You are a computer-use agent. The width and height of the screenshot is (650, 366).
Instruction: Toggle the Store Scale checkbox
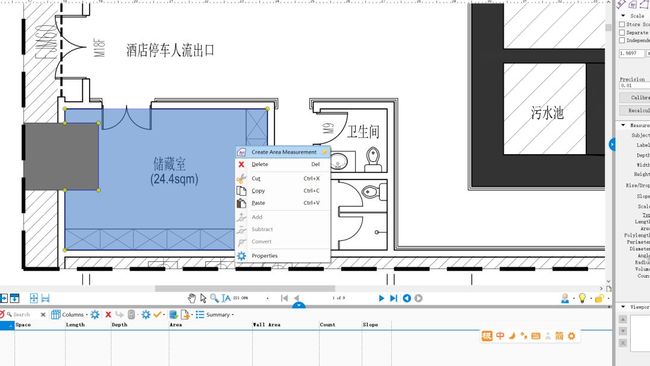point(622,24)
